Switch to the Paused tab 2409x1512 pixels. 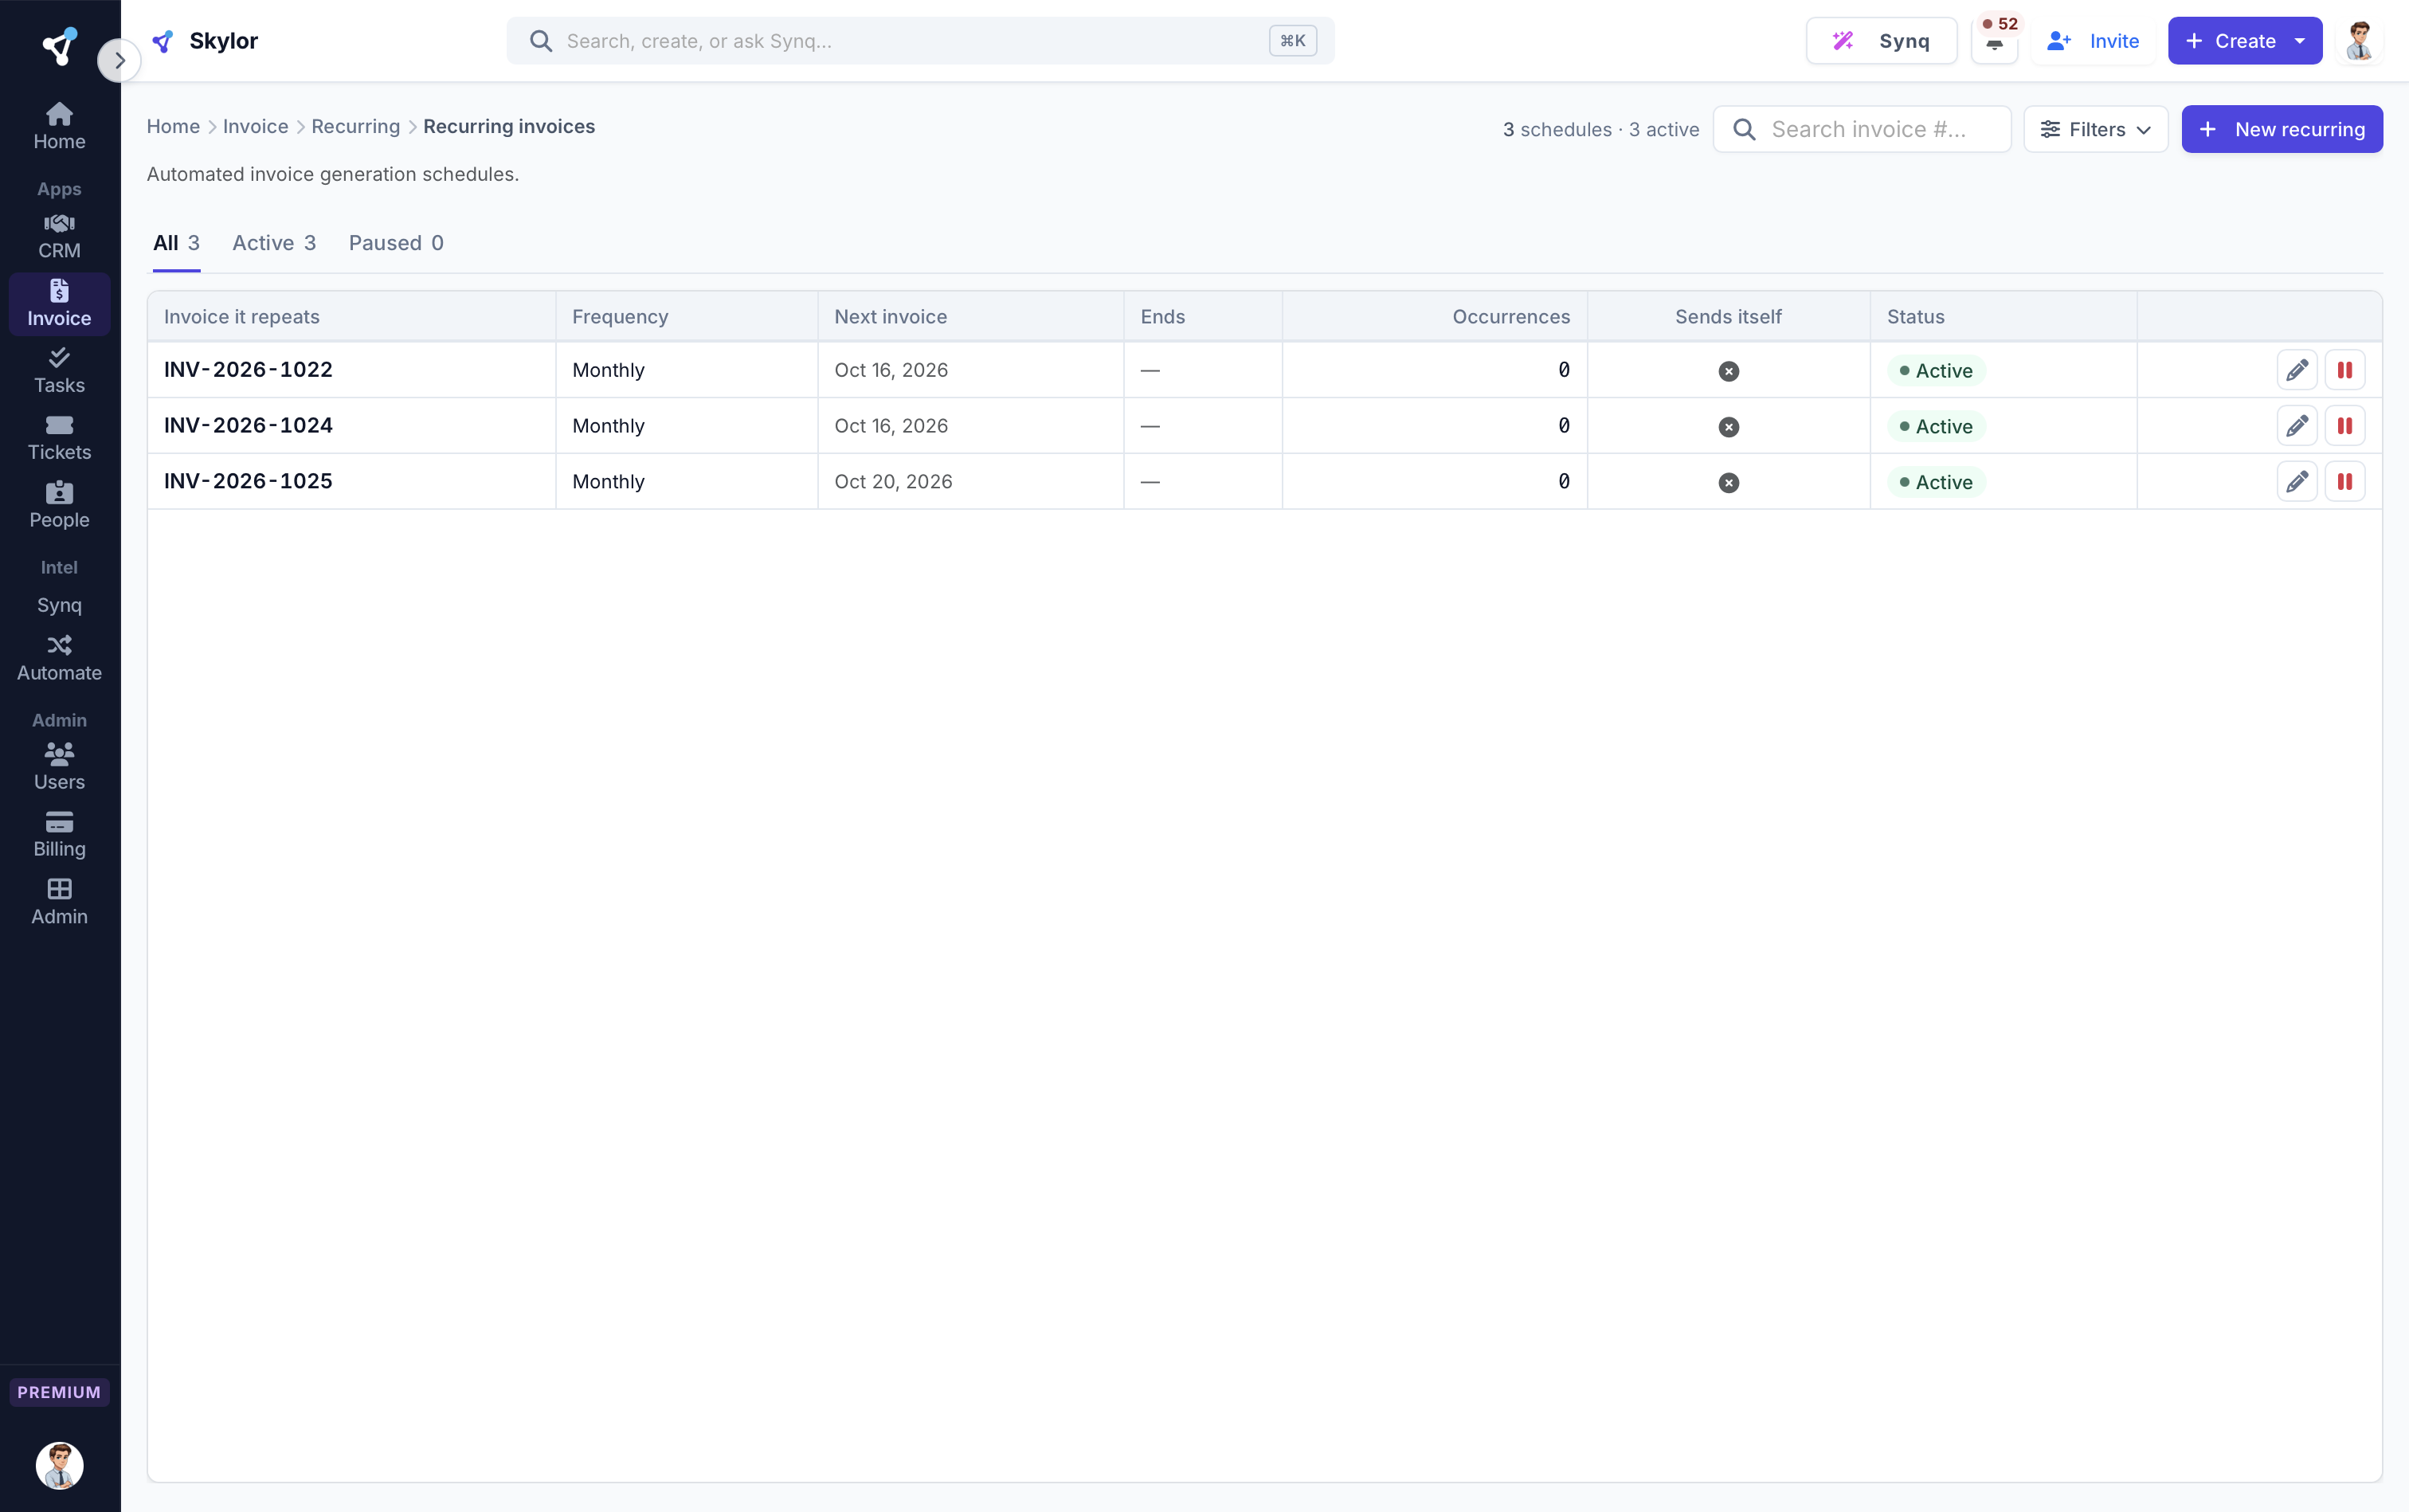point(396,243)
